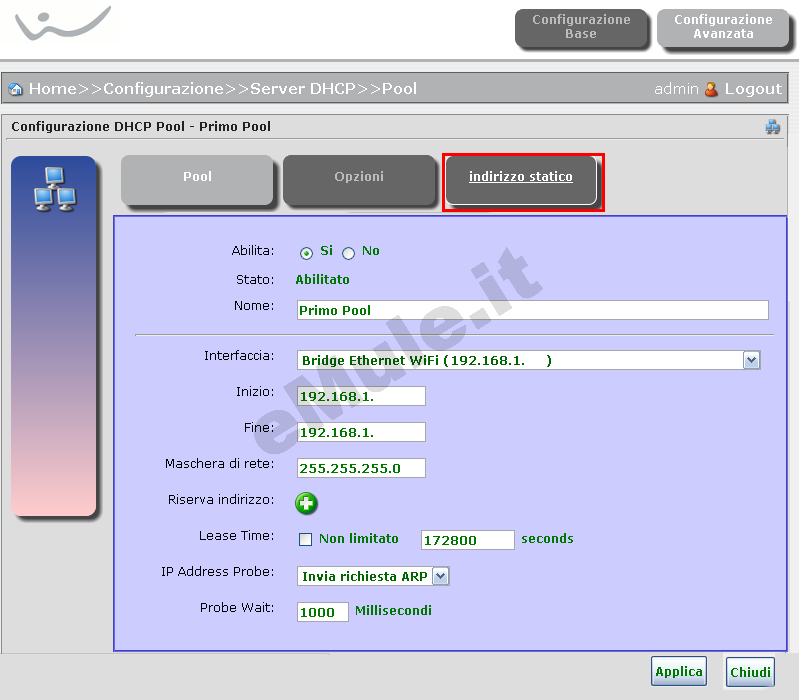Click Configurazione in breadcrumb
Screen dimensions: 799x700
(x=164, y=89)
